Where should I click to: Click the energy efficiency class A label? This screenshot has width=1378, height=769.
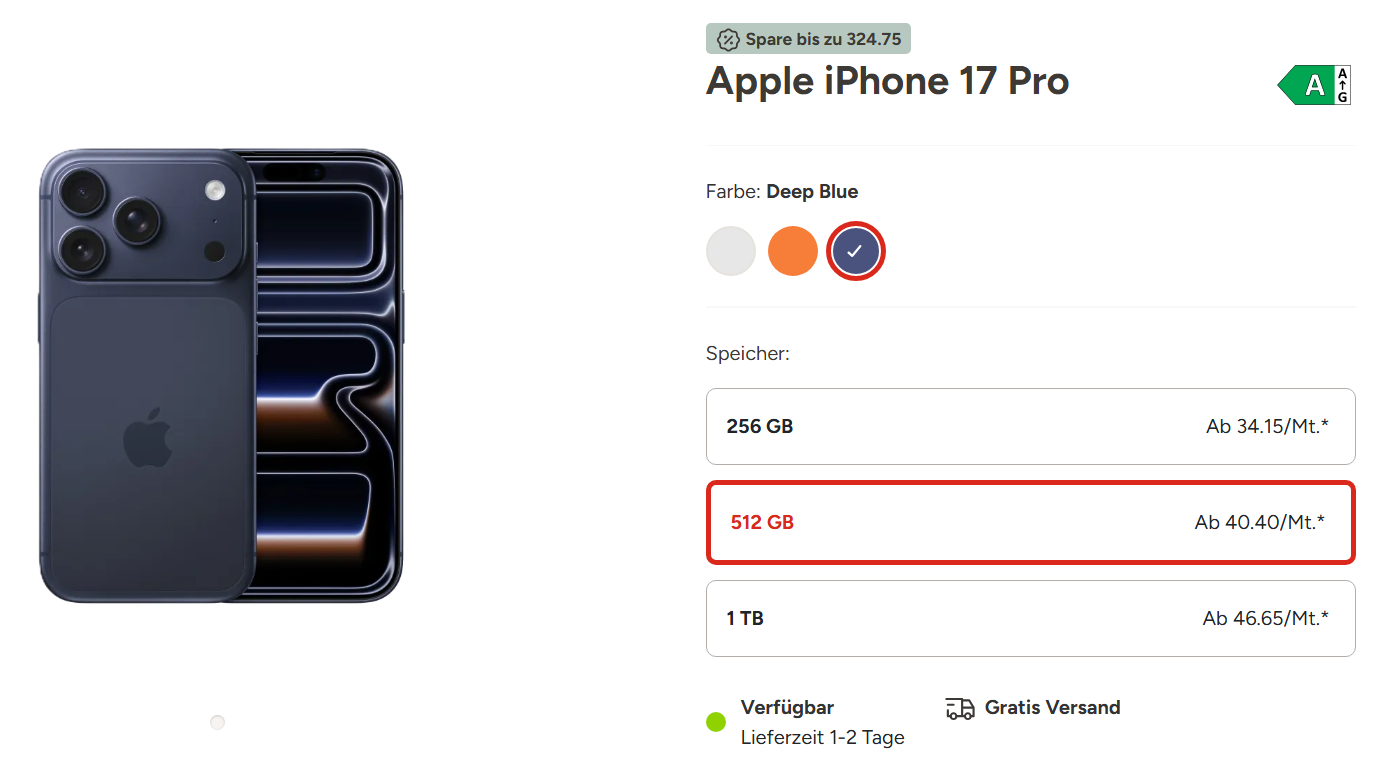click(1314, 85)
